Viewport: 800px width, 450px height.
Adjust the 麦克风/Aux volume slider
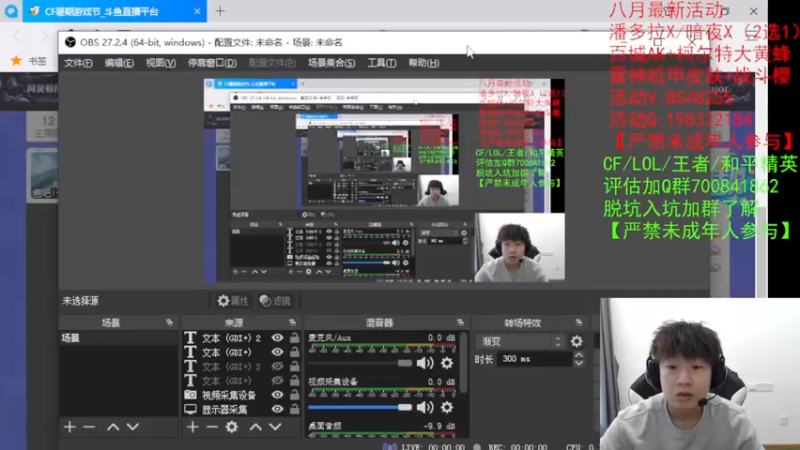(360, 363)
